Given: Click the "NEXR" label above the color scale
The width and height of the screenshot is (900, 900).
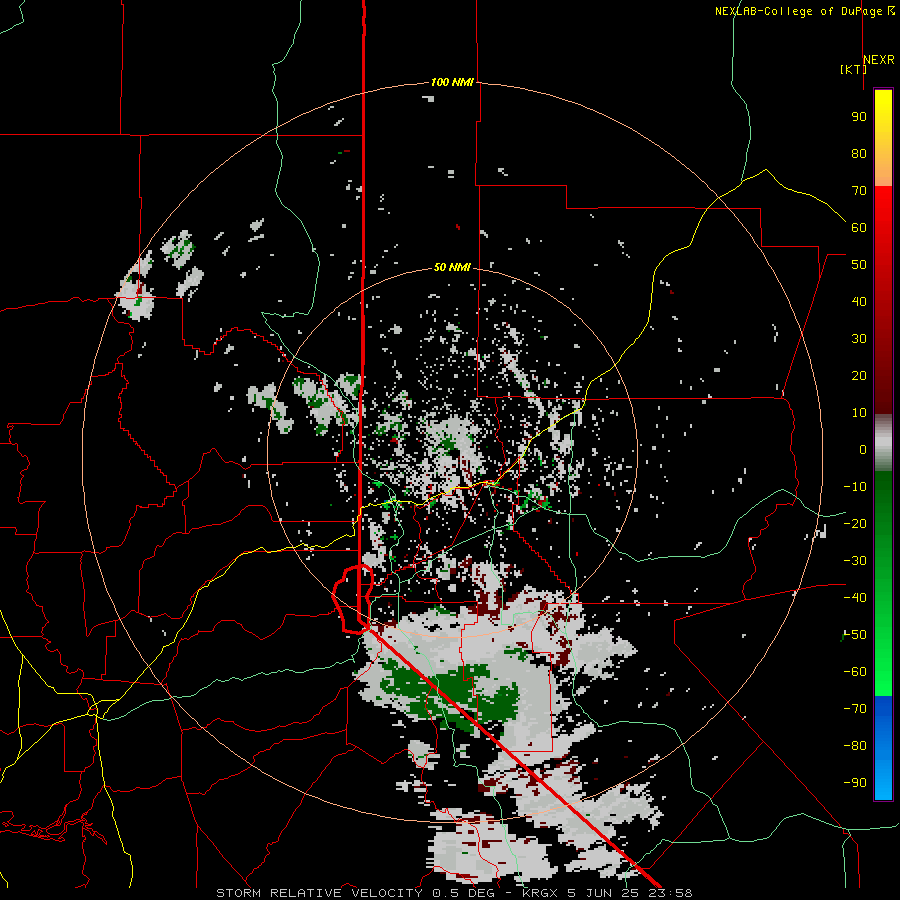Looking at the screenshot, I should [x=879, y=60].
